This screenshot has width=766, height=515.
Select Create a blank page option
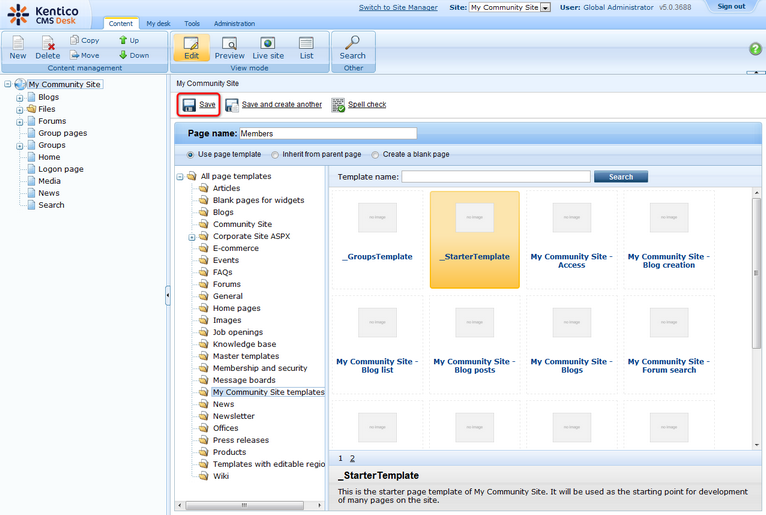pos(376,155)
